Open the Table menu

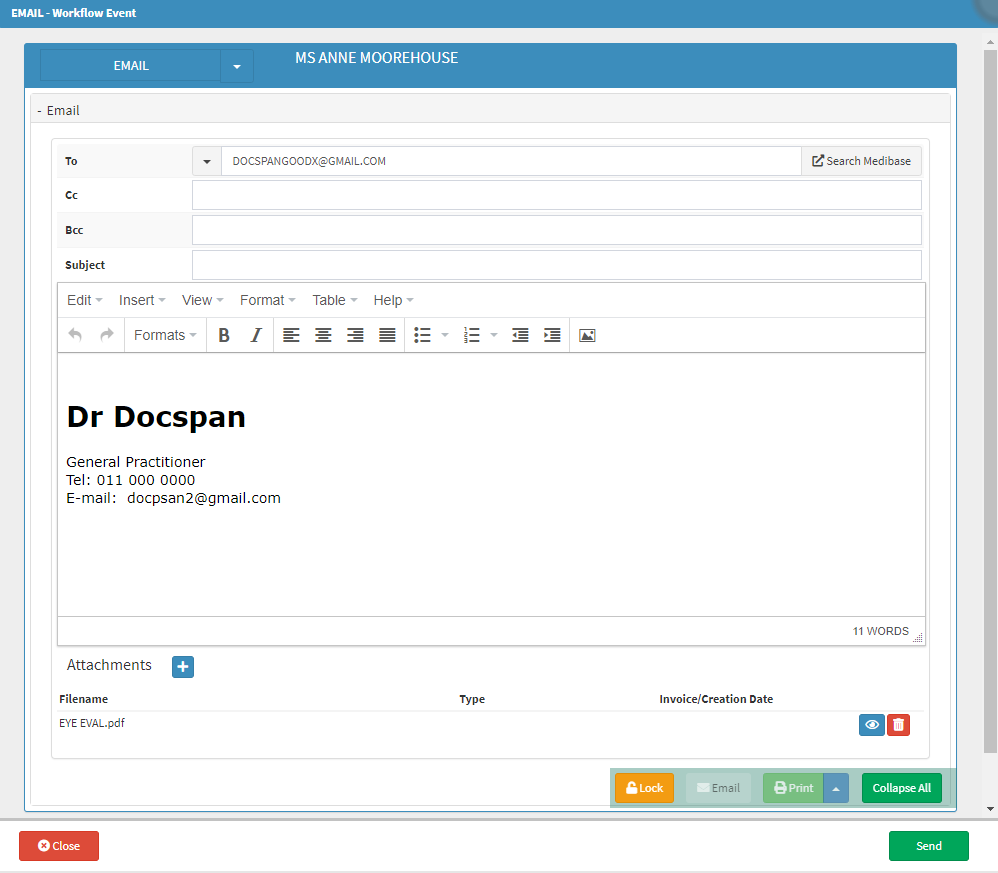click(x=335, y=300)
